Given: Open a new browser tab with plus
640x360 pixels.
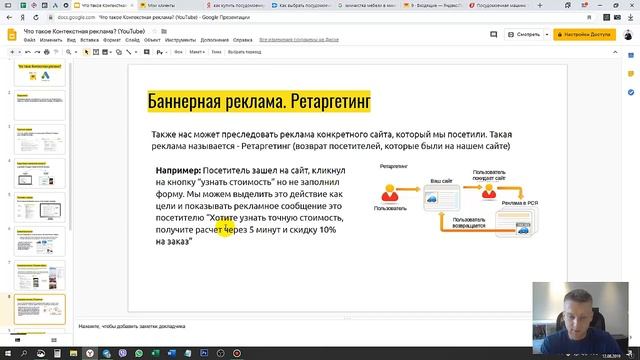Looking at the screenshot, I should pyautogui.click(x=540, y=6).
